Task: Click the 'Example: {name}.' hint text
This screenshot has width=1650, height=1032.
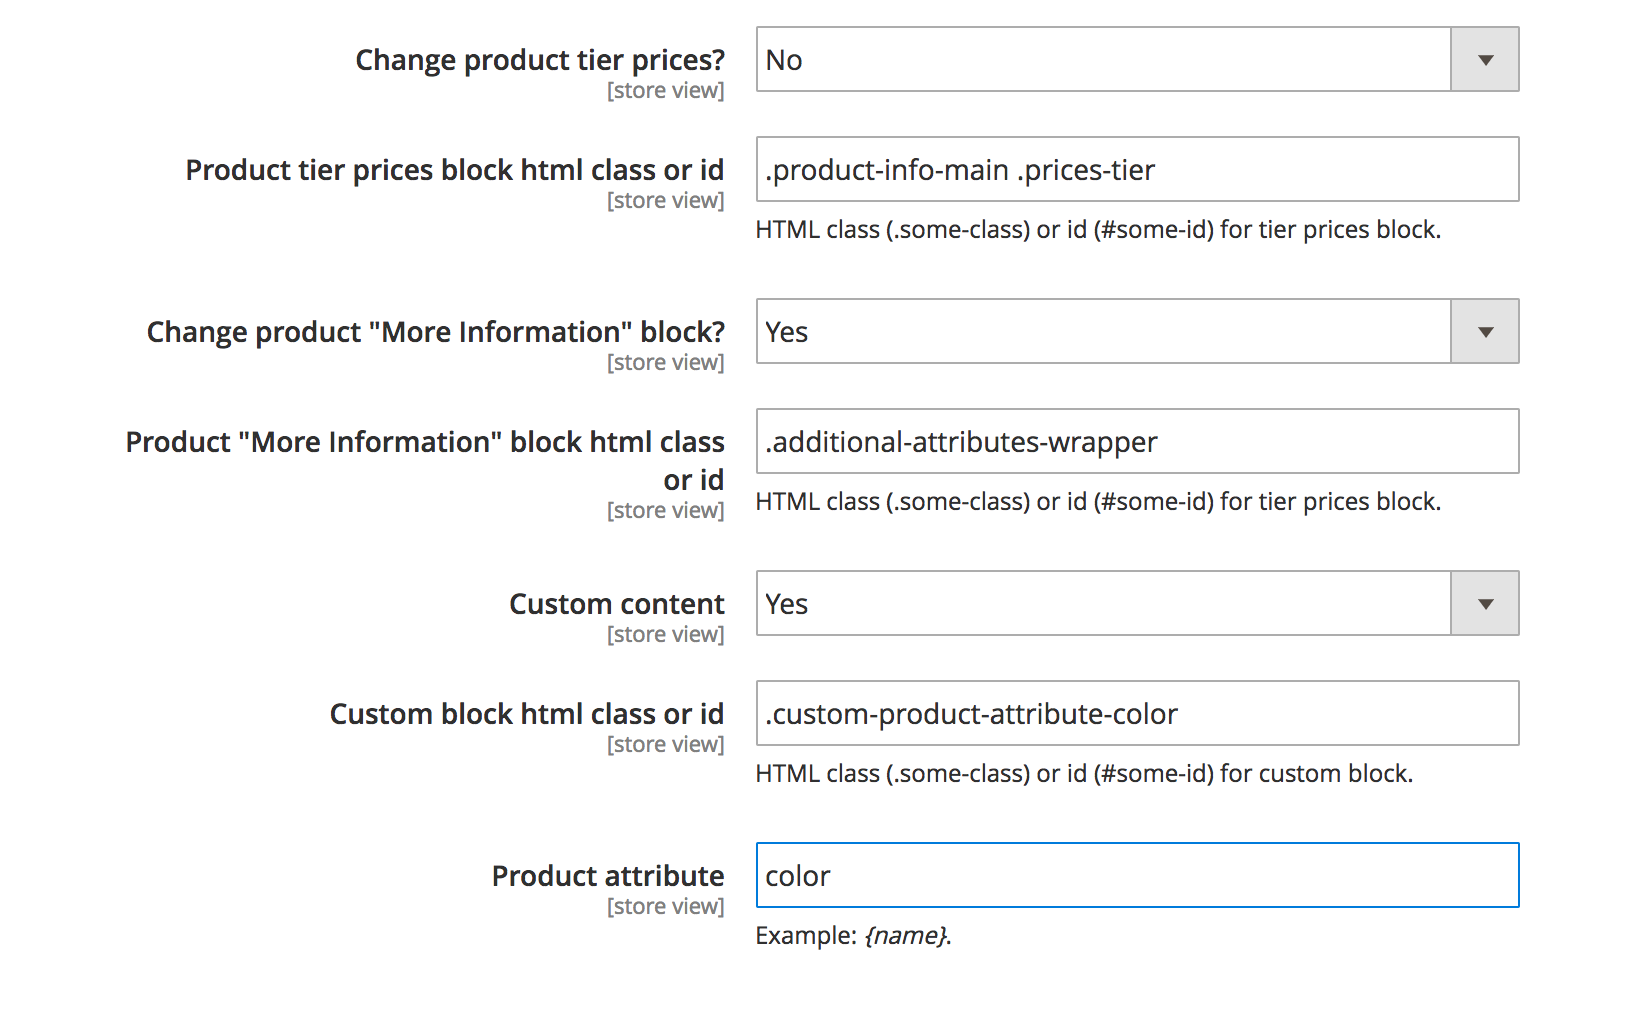Action: point(853,936)
